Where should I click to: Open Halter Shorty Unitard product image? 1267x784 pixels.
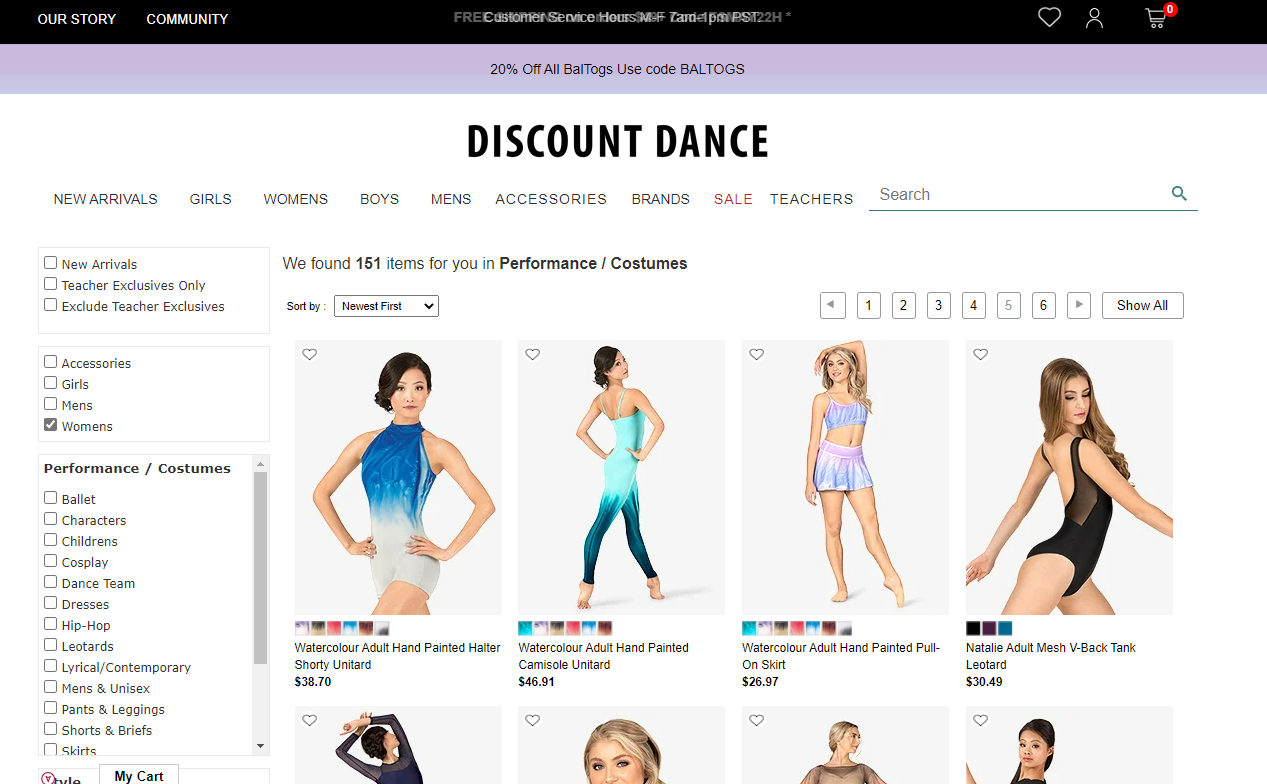(x=398, y=477)
